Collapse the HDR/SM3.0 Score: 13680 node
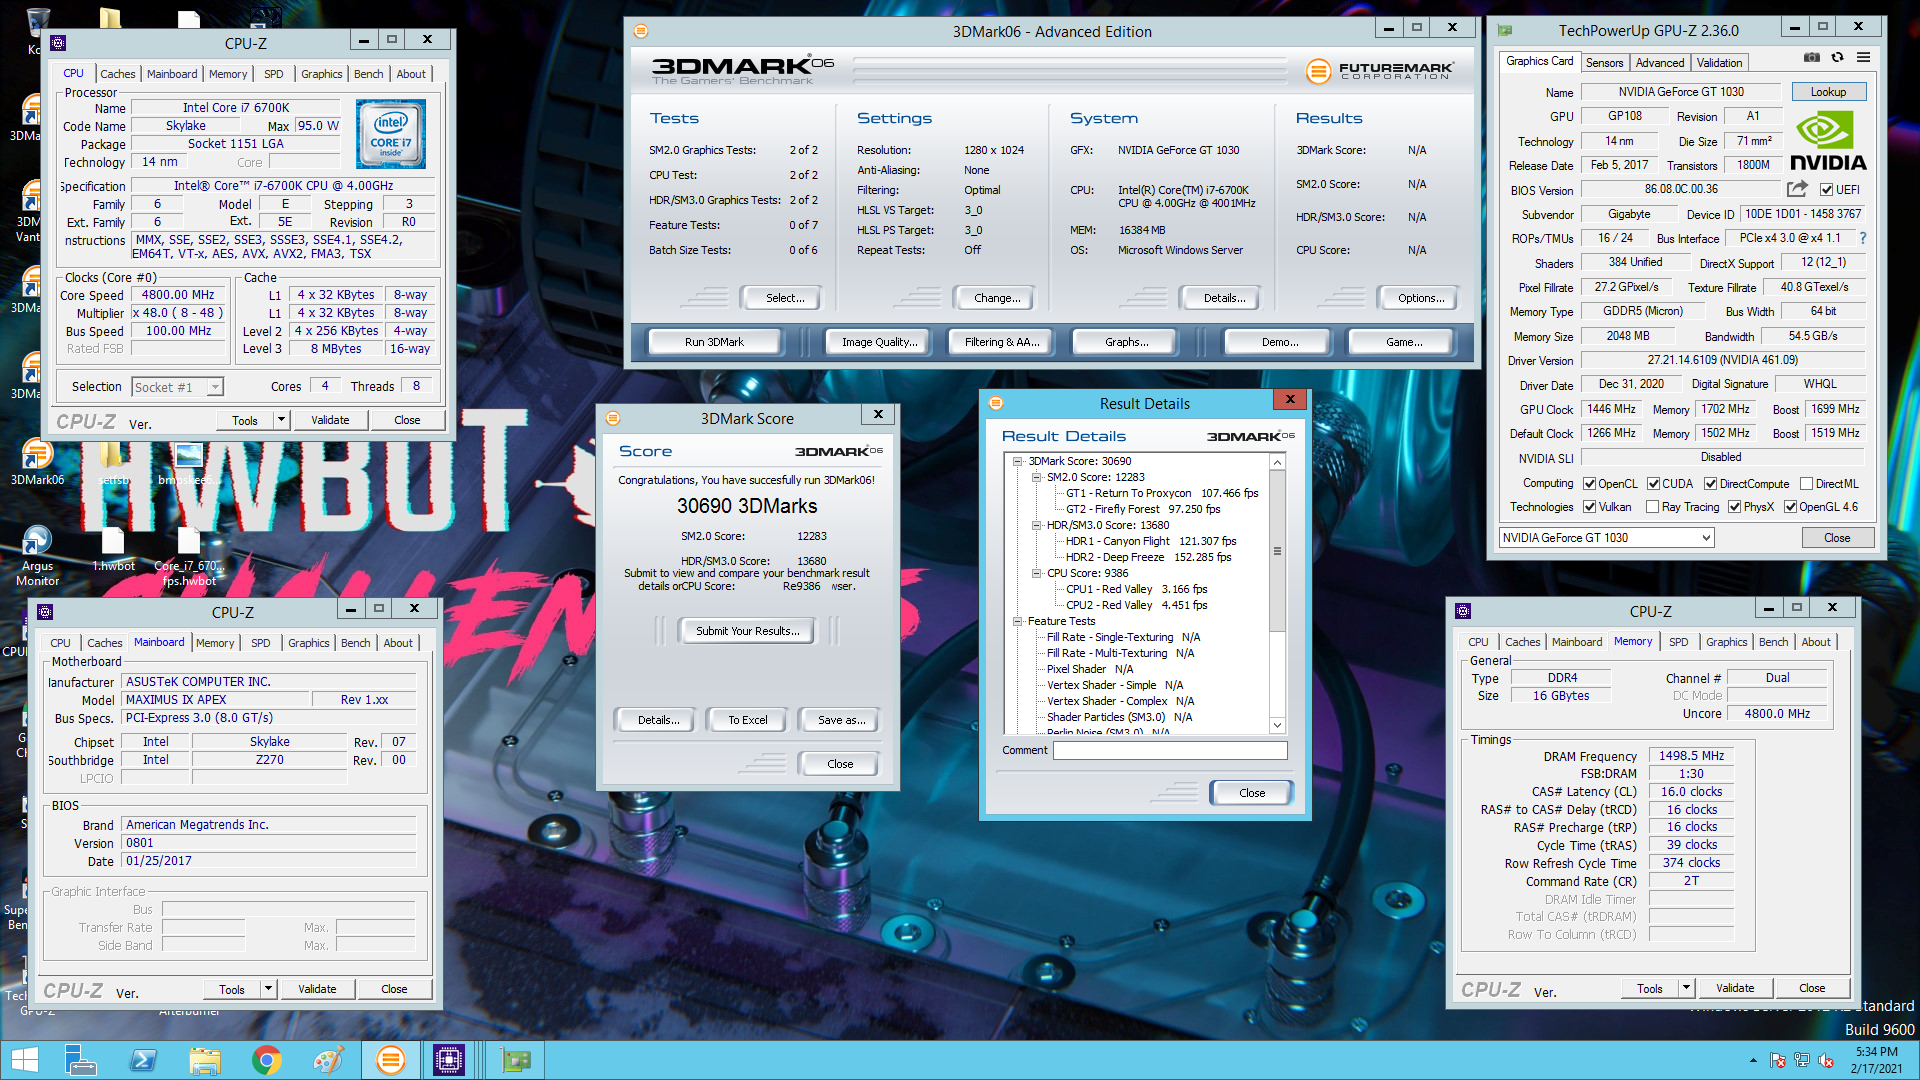This screenshot has height=1080, width=1920. (x=1037, y=525)
